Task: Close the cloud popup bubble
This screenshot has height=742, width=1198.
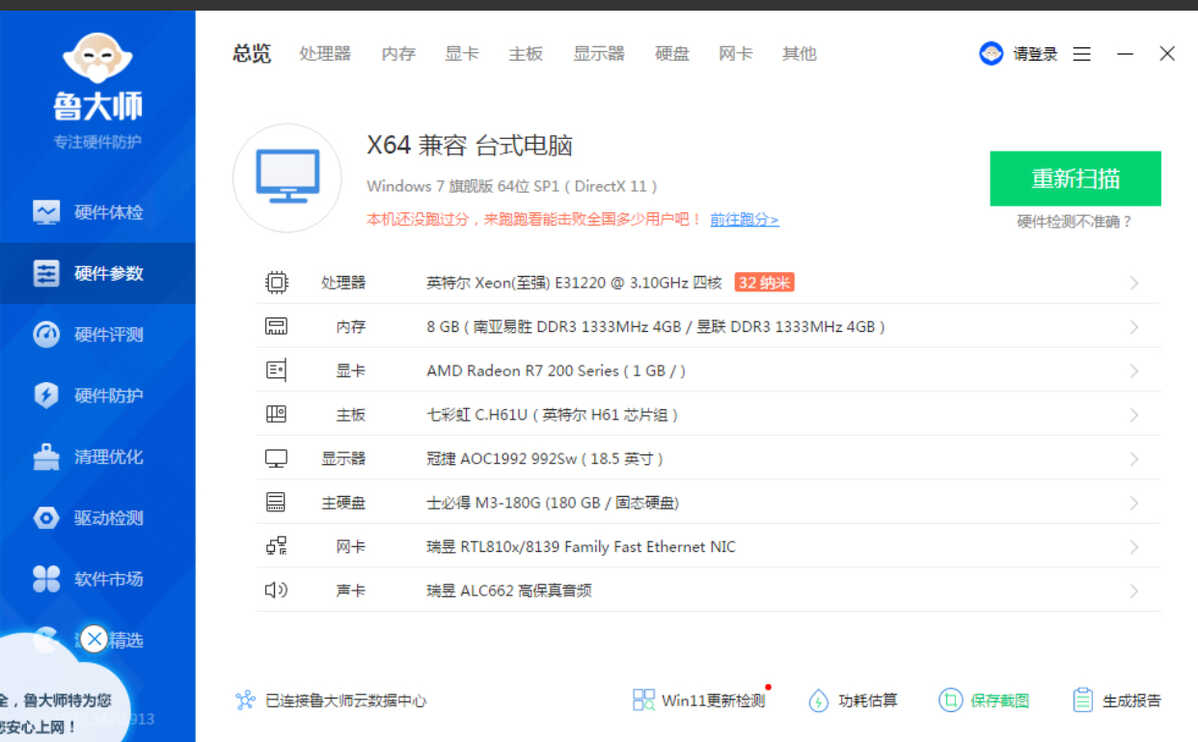Action: coord(95,639)
